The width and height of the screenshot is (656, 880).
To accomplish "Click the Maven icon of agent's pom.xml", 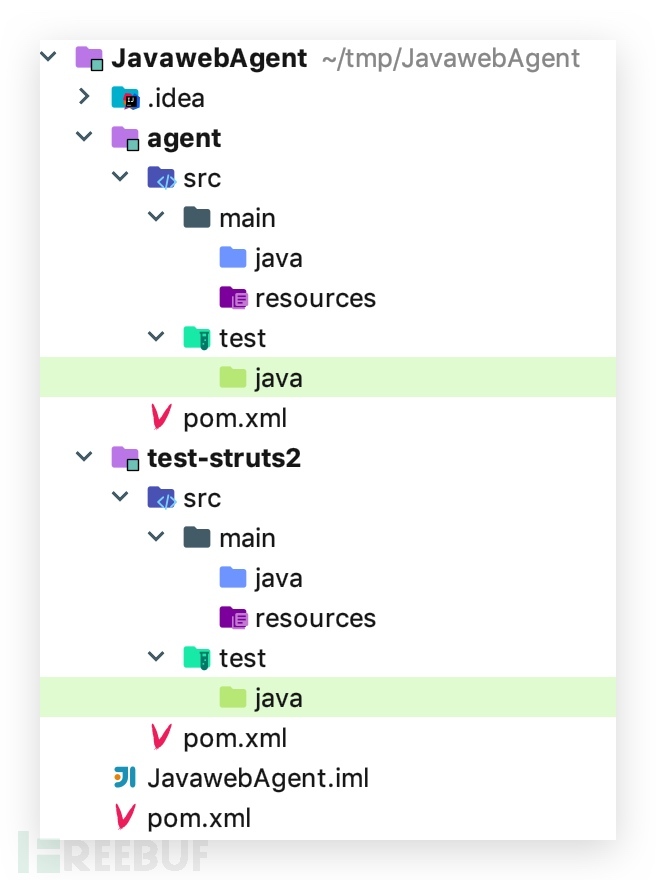I will tap(161, 418).
